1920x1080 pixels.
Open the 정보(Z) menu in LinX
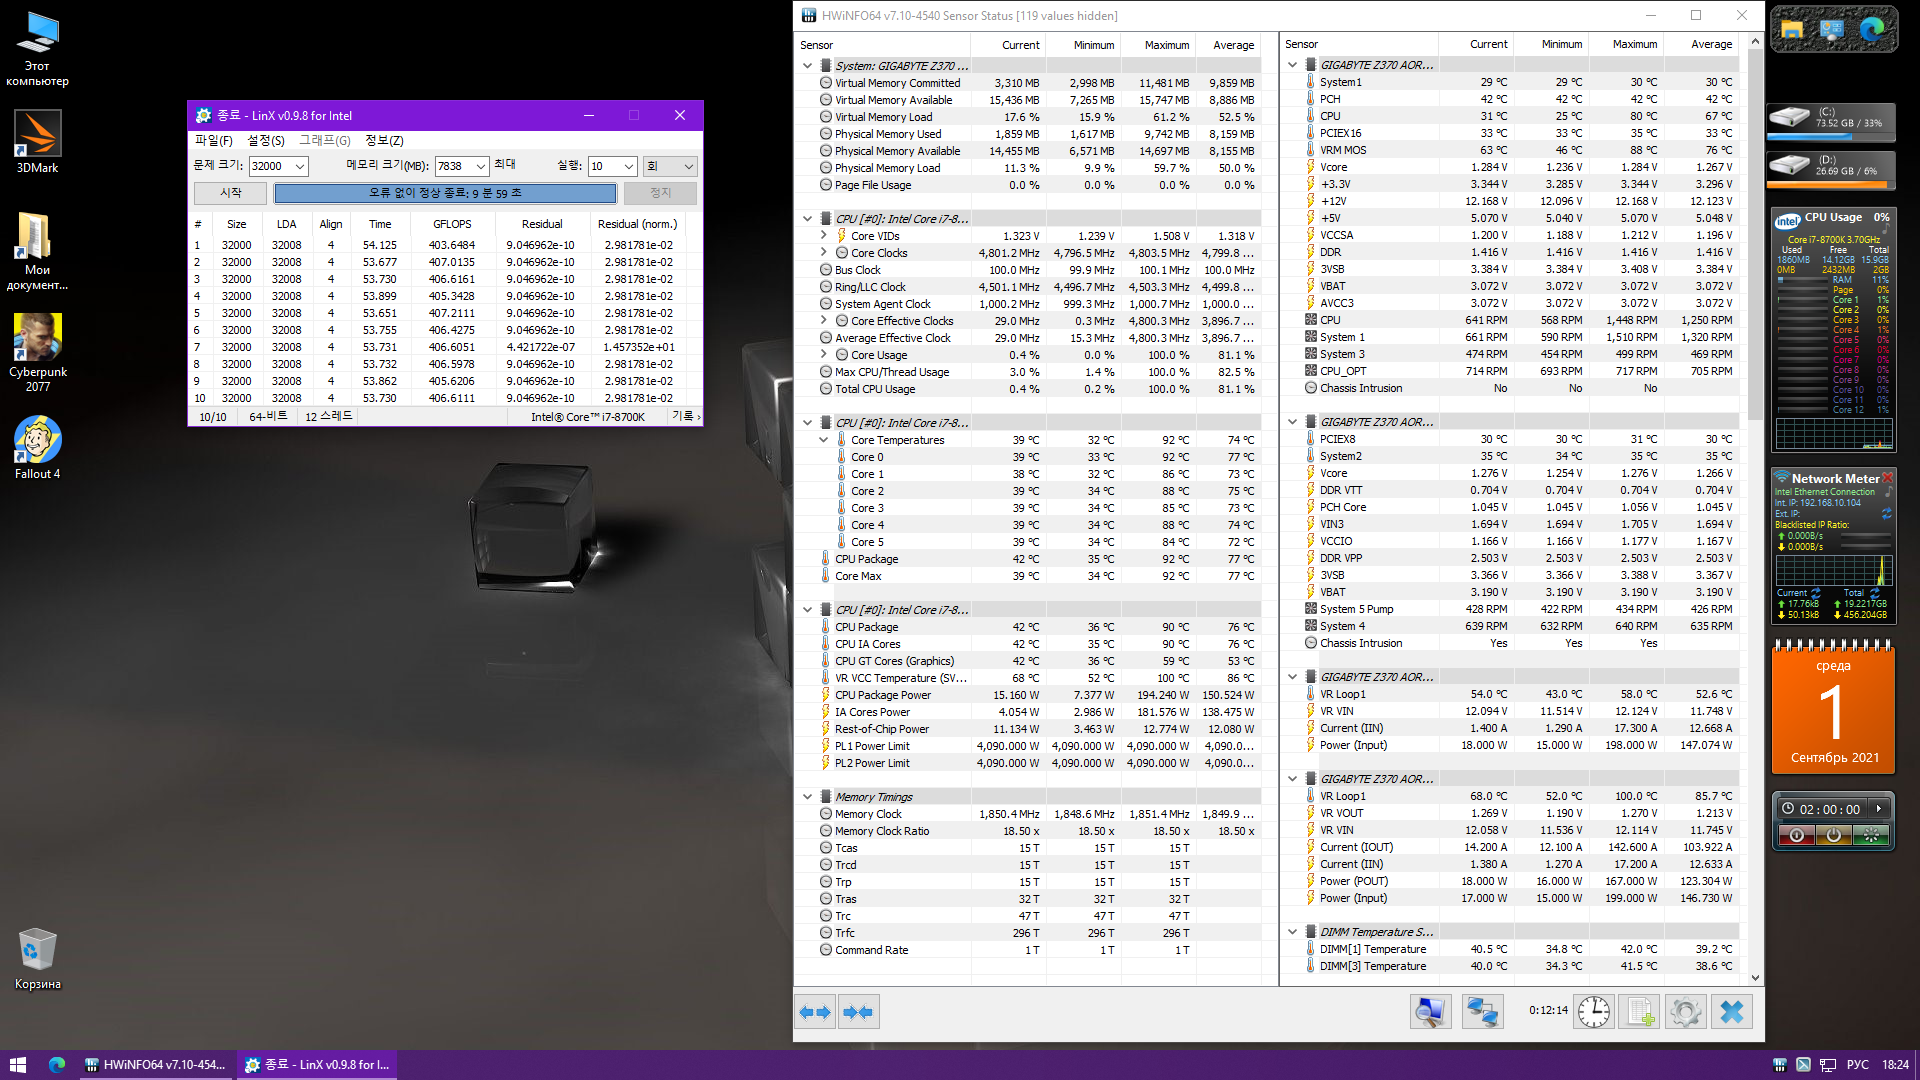(384, 141)
